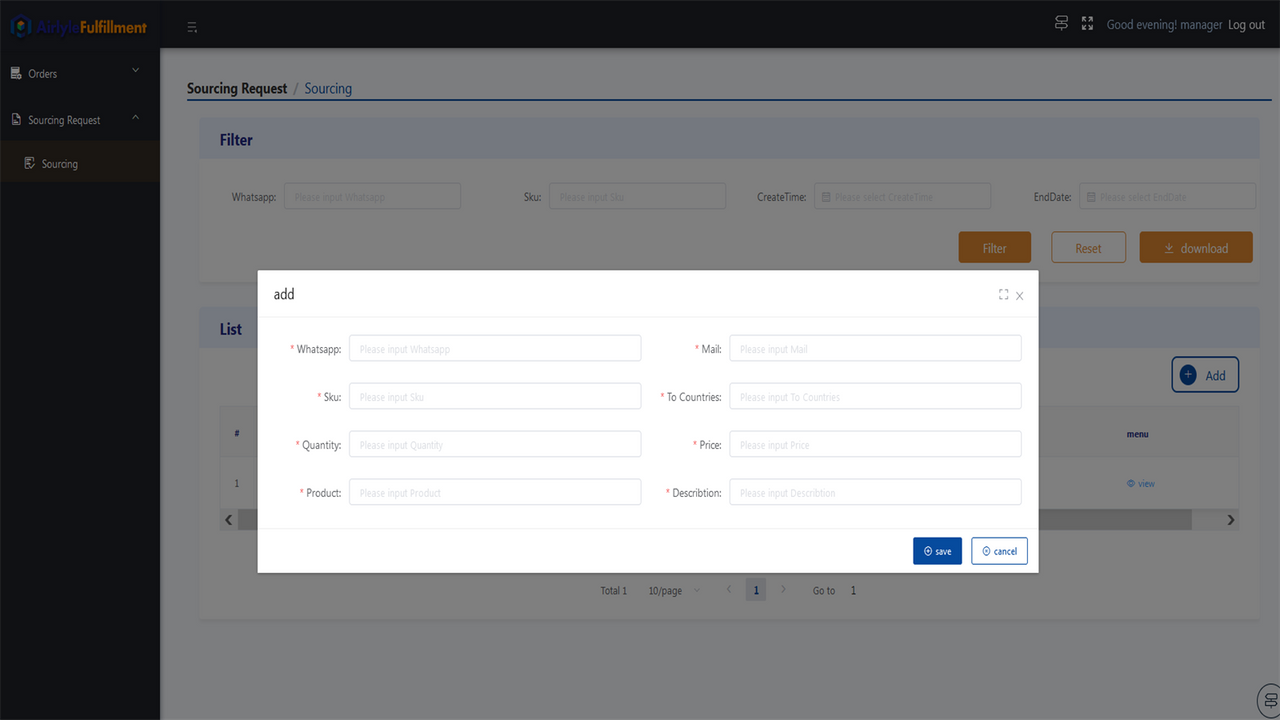Screen dimensions: 1280x720
Task: Click the Orders icon in the sidebar
Action: point(14,71)
